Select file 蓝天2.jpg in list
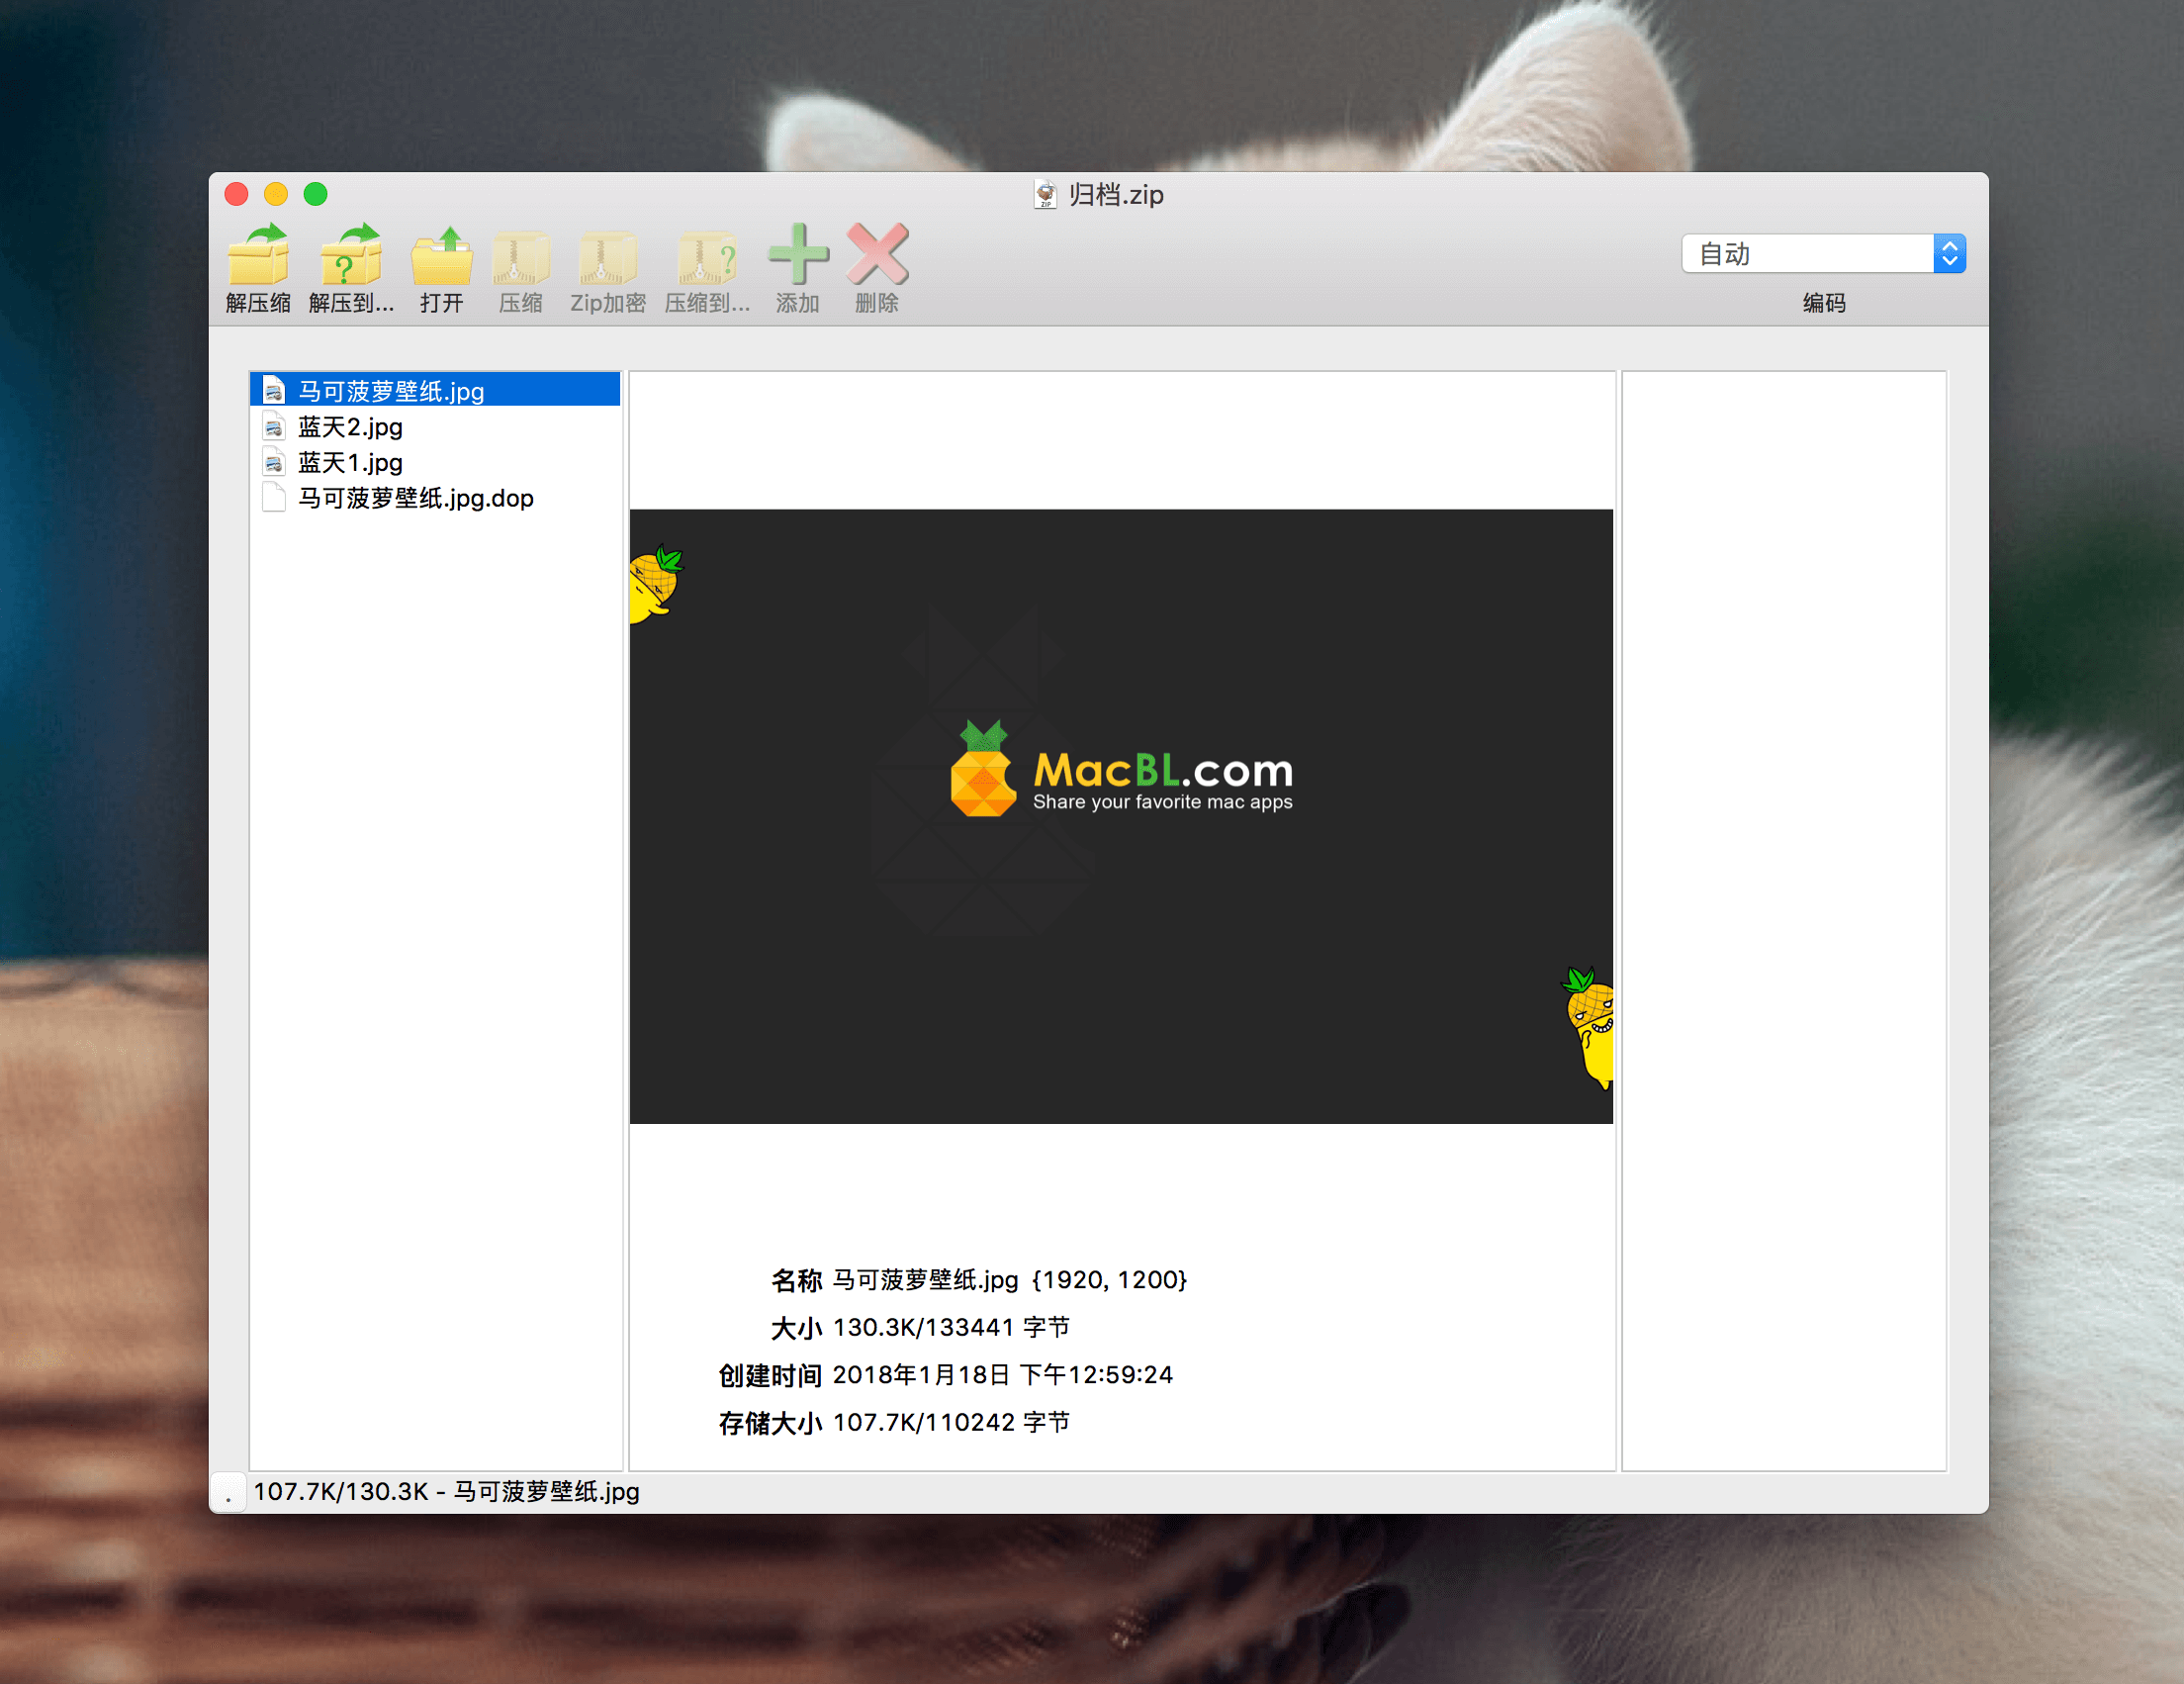The width and height of the screenshot is (2184, 1684). (x=435, y=427)
